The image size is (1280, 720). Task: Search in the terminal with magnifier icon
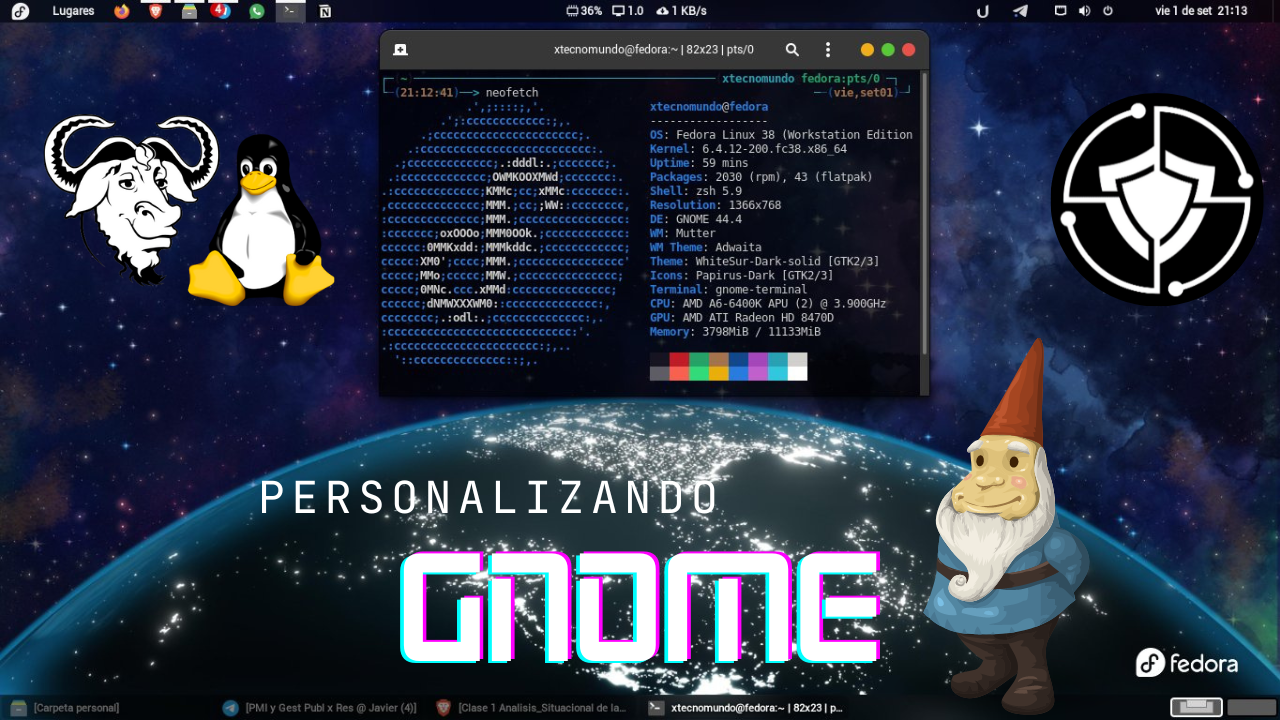point(792,49)
